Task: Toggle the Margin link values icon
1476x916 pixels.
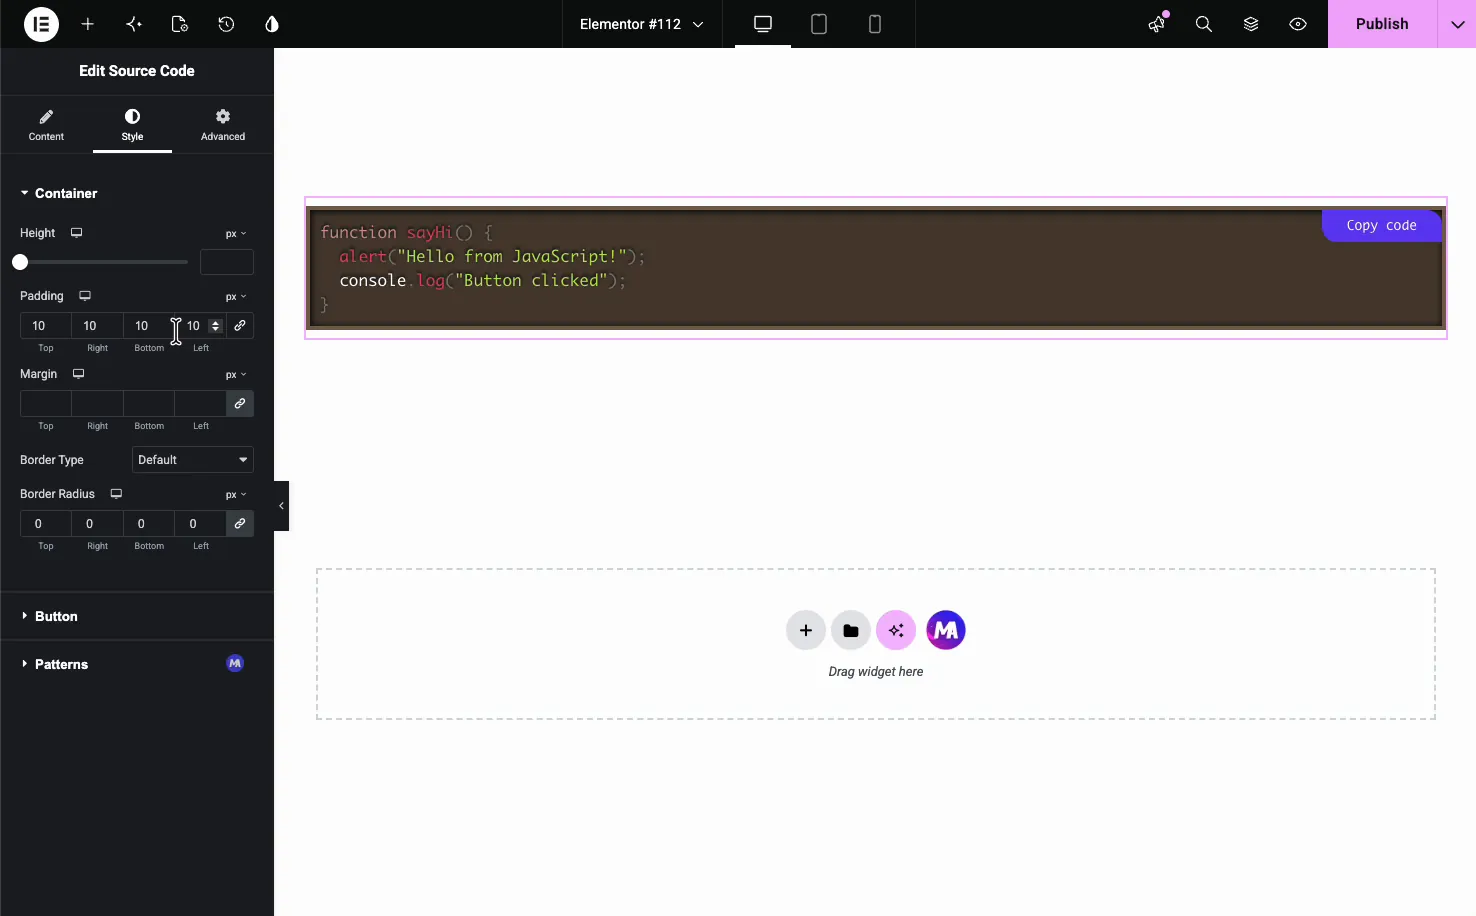Action: tap(240, 404)
